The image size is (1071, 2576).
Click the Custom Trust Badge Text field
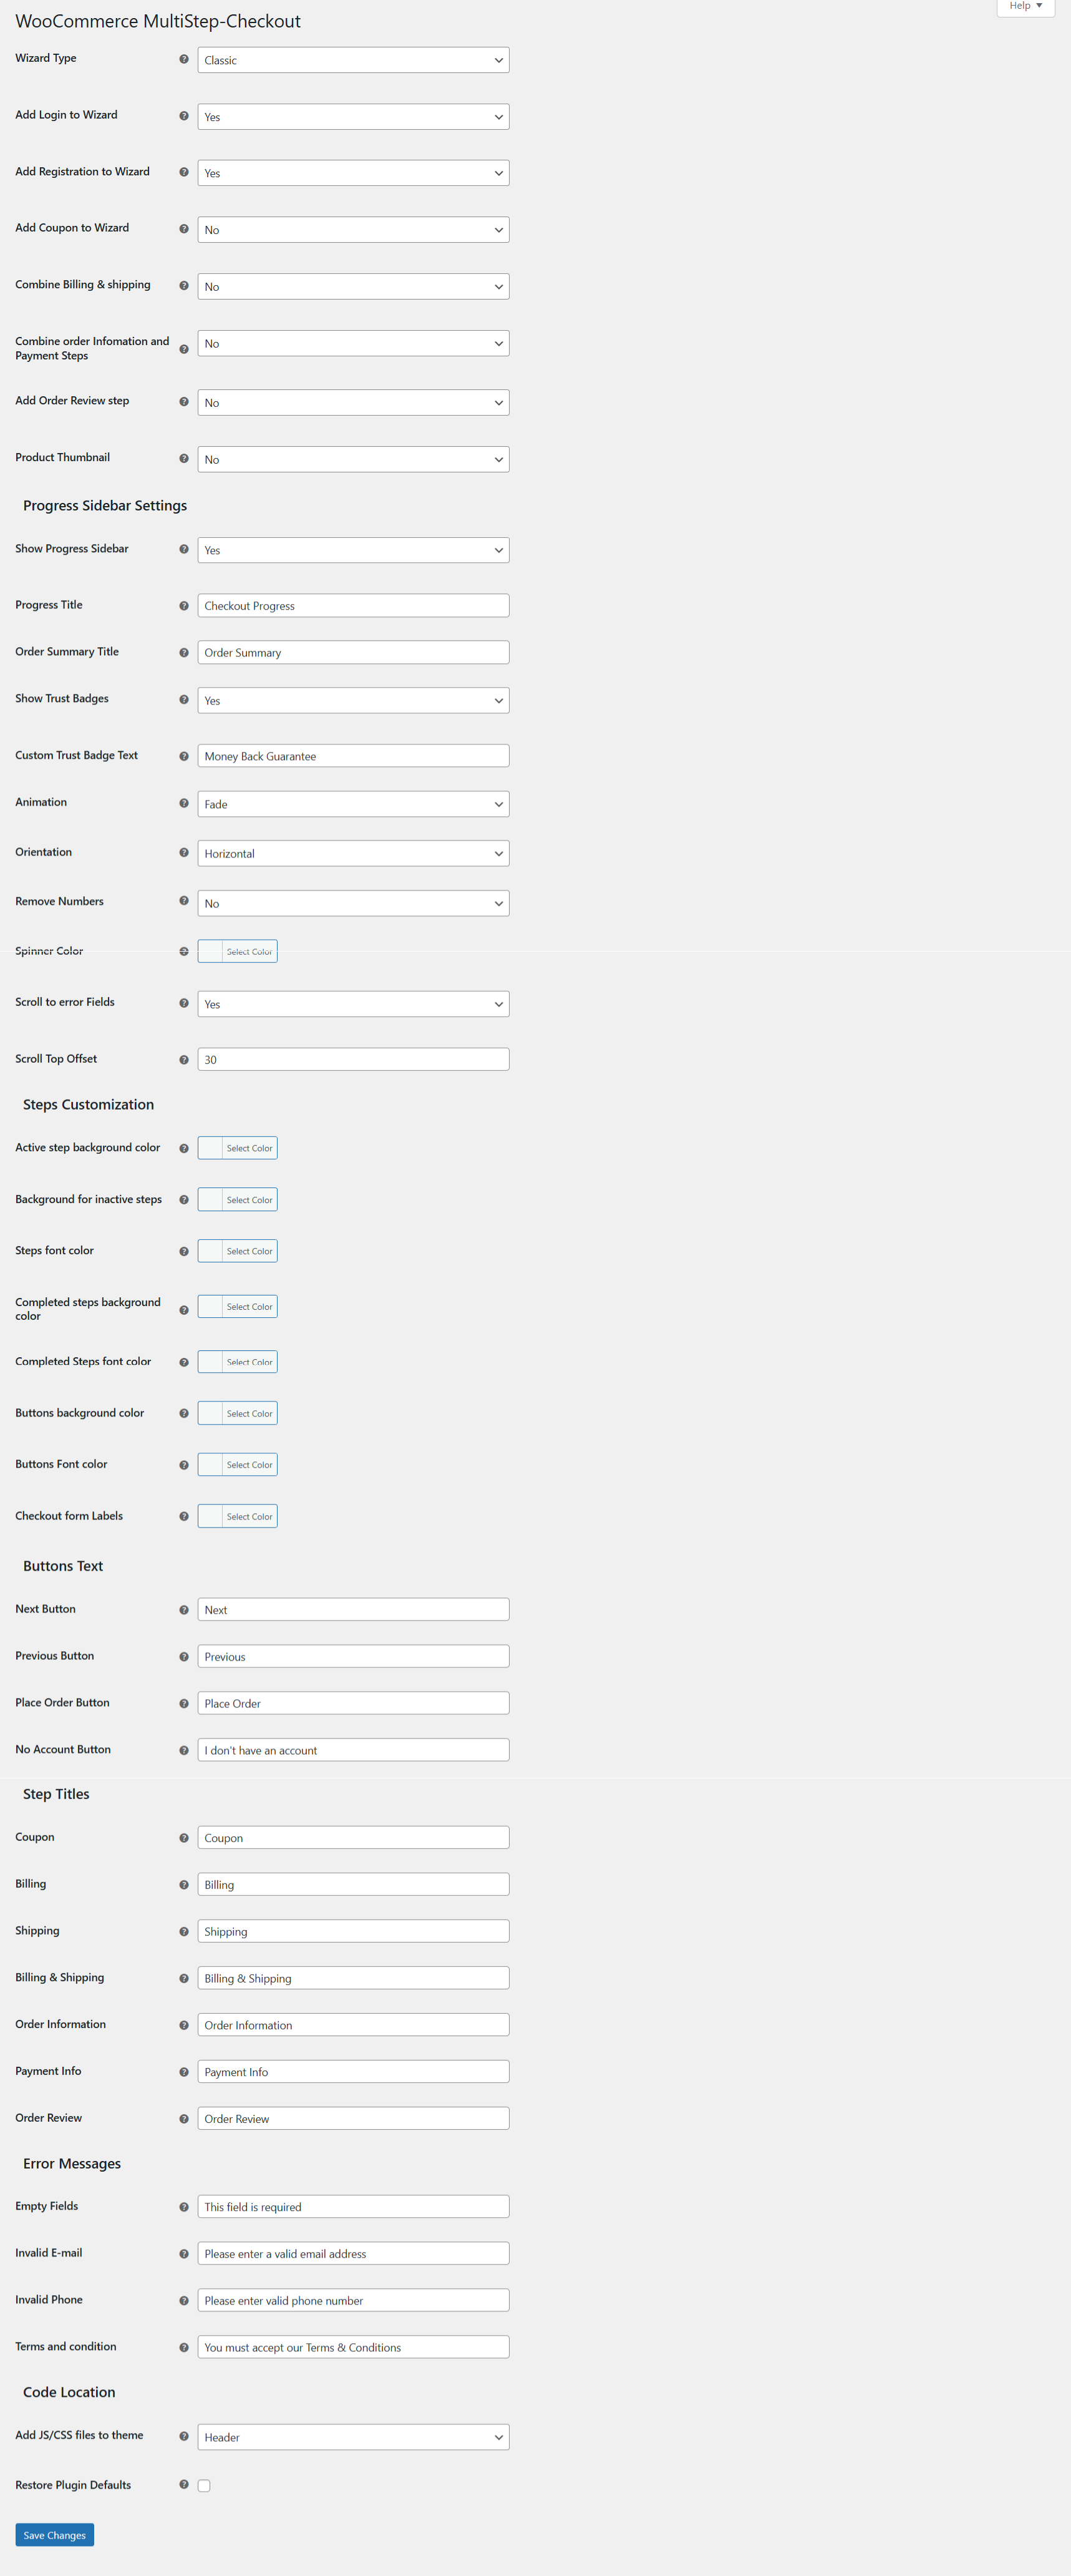(353, 756)
